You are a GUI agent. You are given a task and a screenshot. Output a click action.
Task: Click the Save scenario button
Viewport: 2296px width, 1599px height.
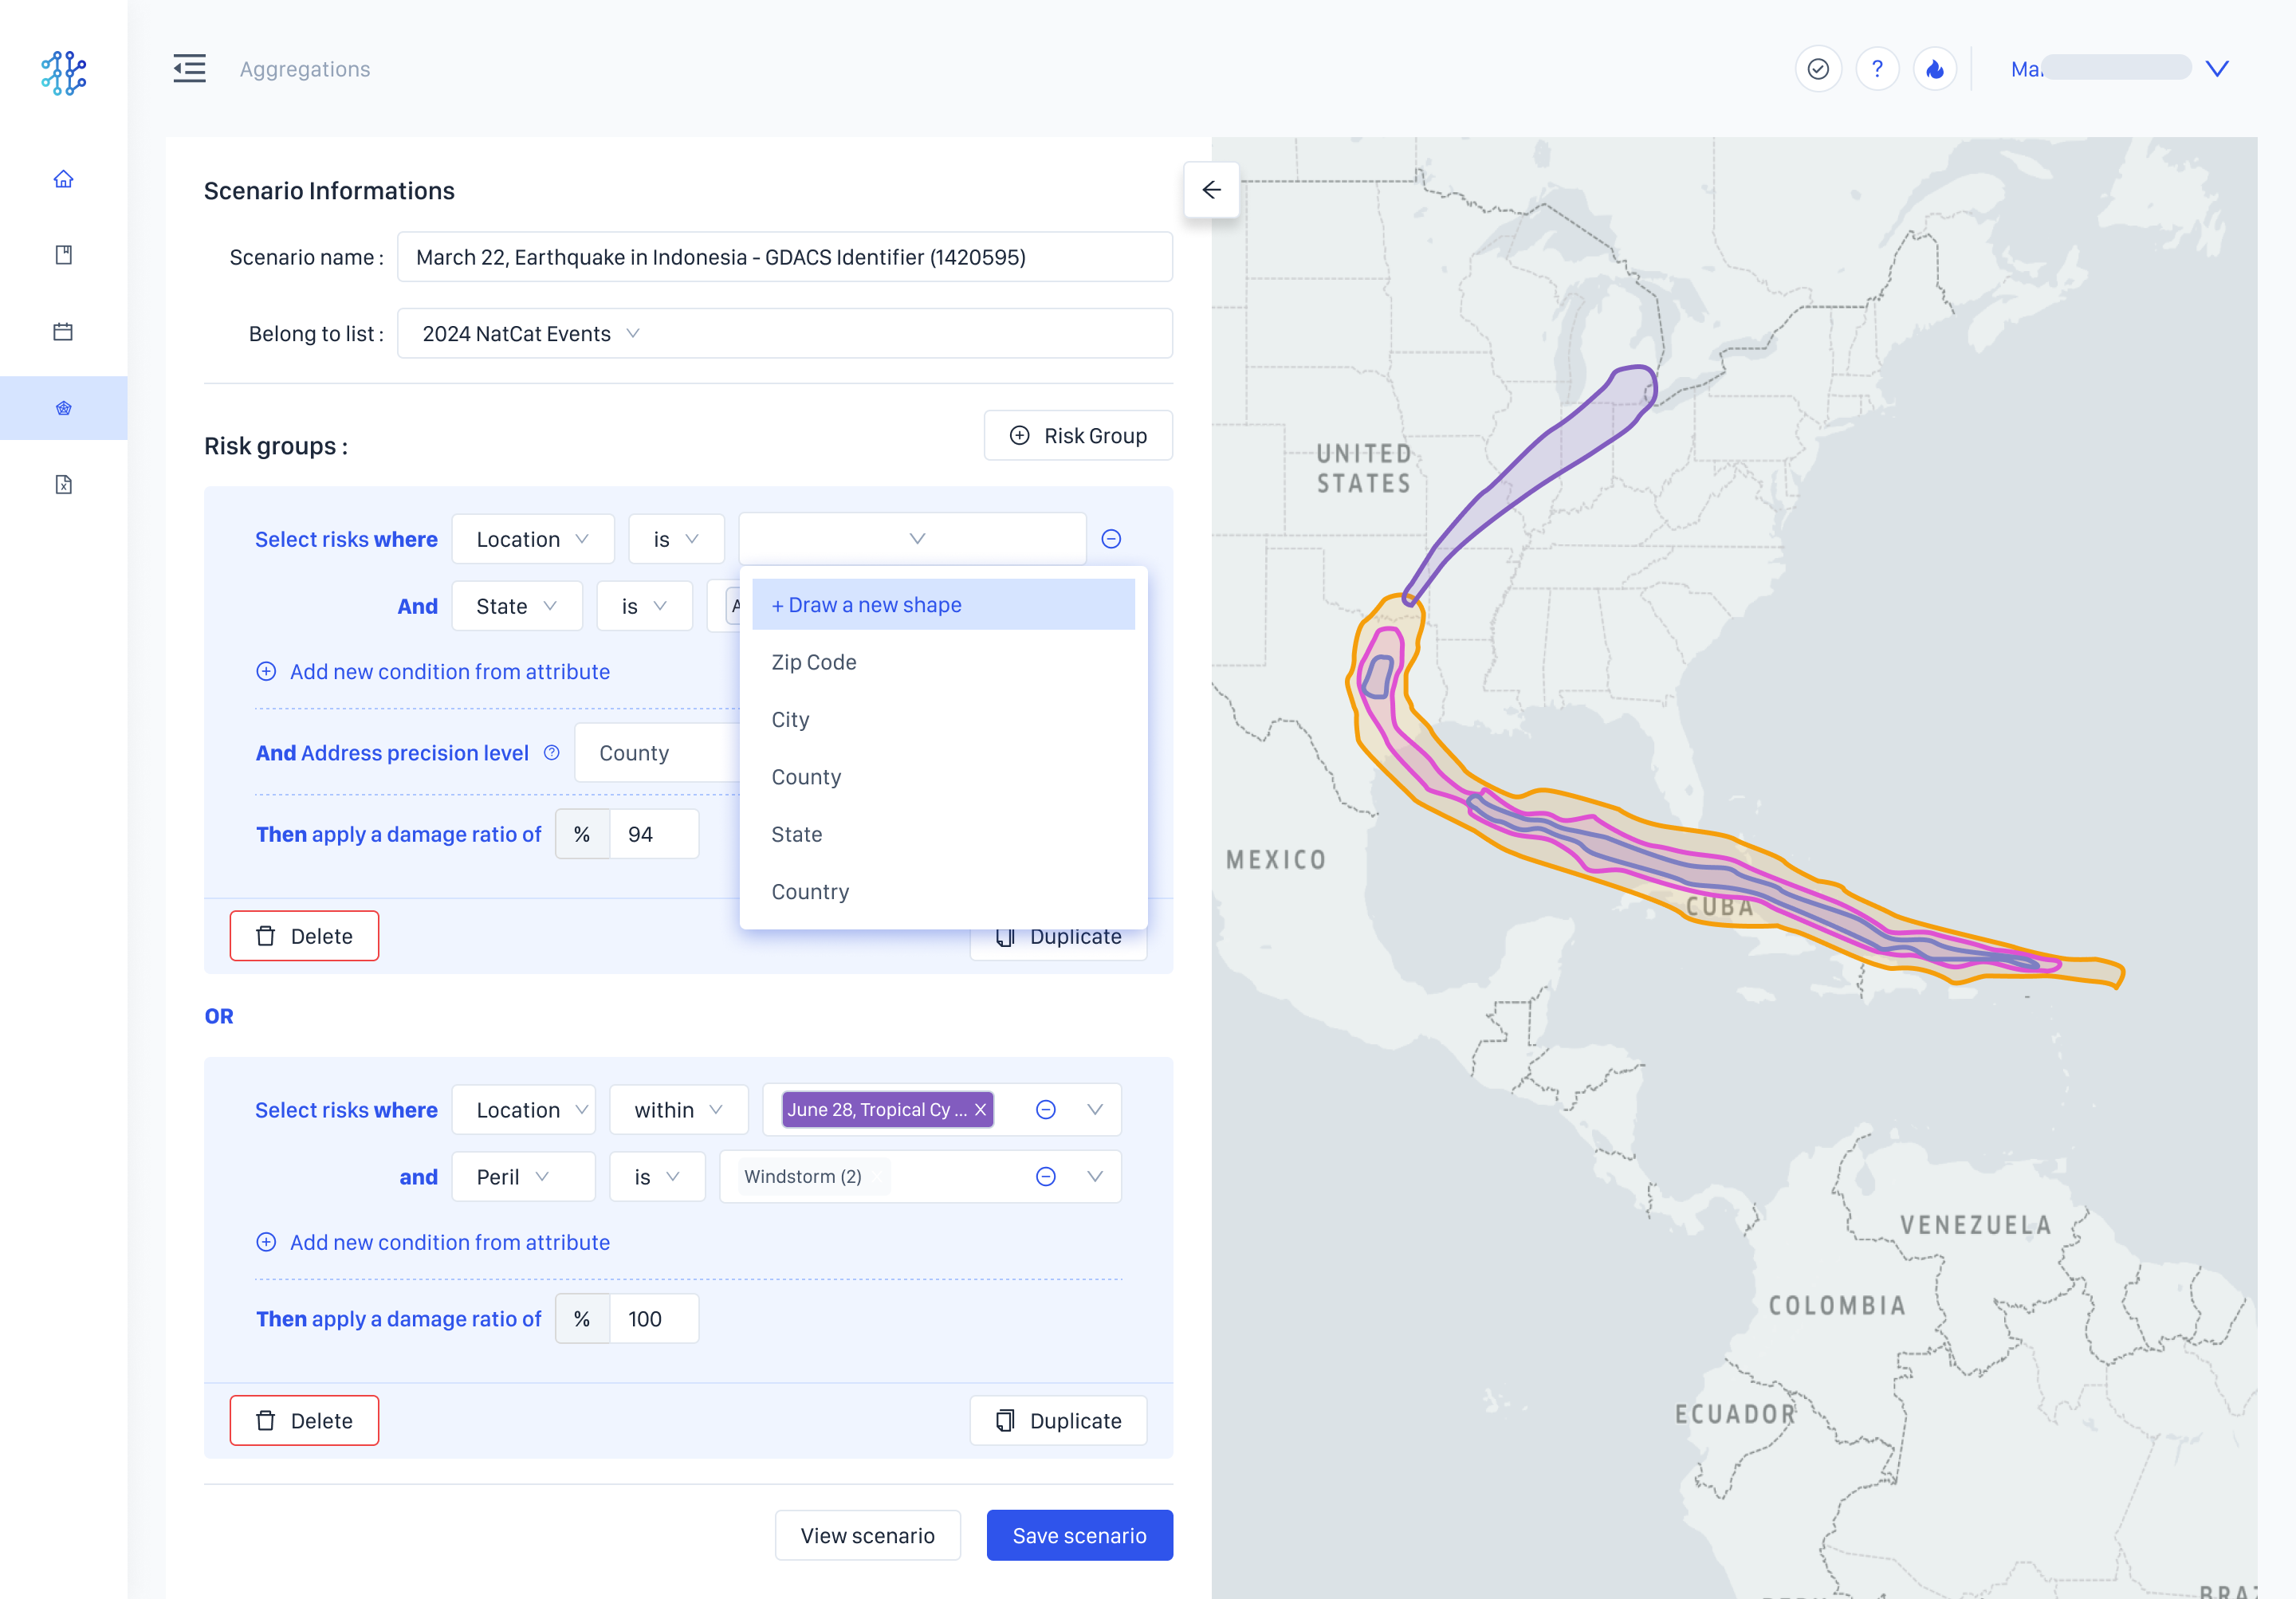[1078, 1535]
